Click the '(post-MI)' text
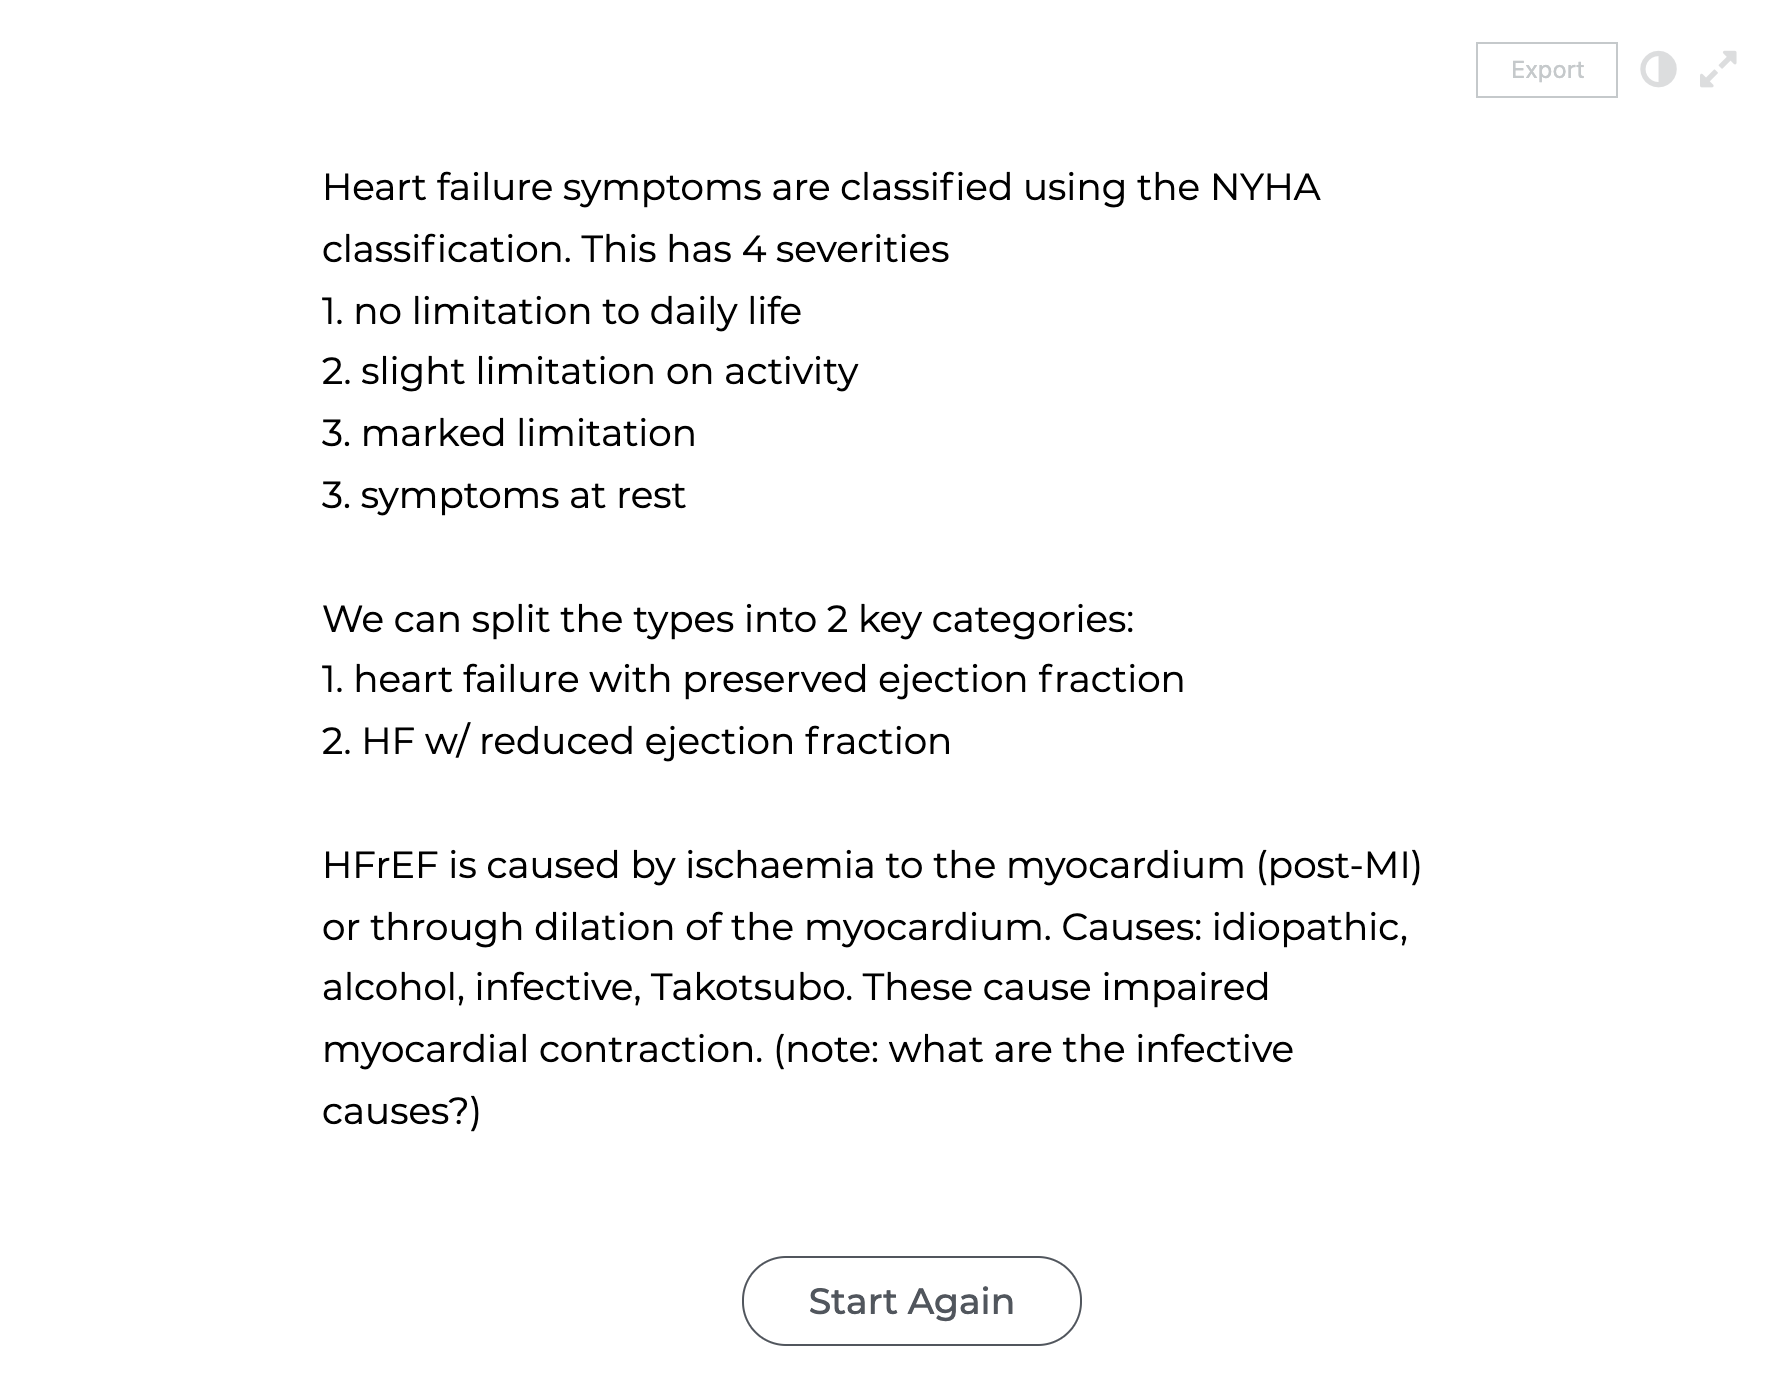Image resolution: width=1778 pixels, height=1384 pixels. 1339,866
